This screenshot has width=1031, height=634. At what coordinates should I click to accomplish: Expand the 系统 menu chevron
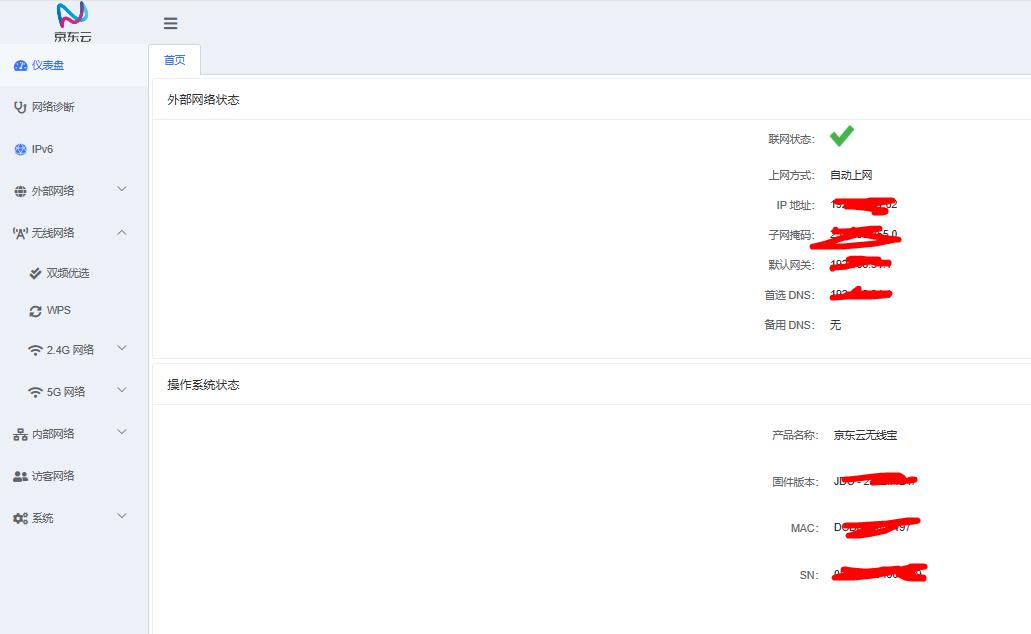(122, 516)
